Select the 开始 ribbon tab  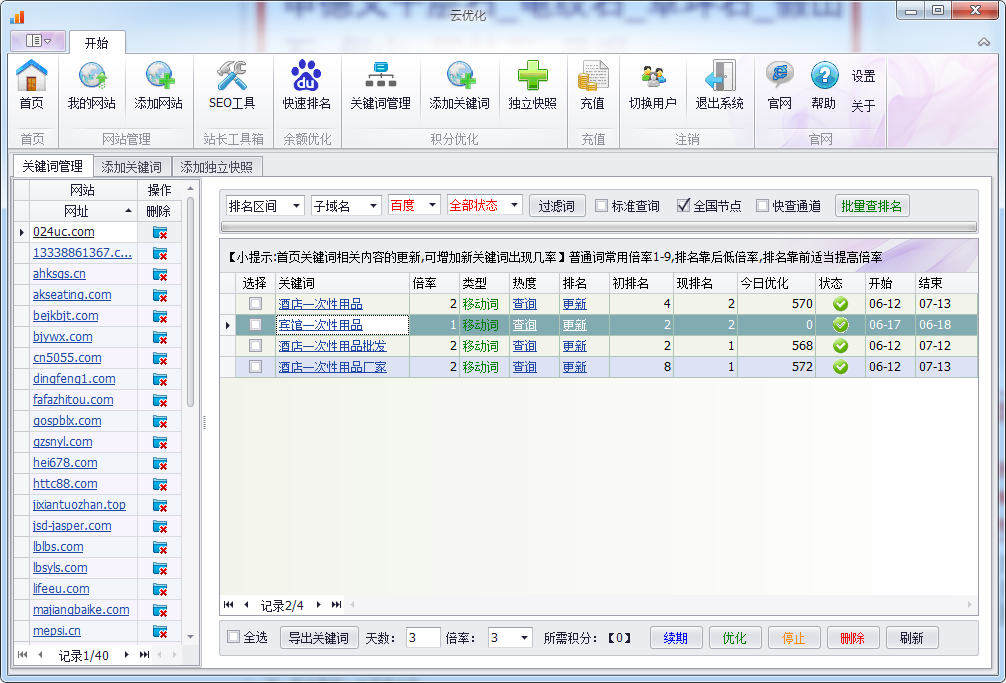97,43
